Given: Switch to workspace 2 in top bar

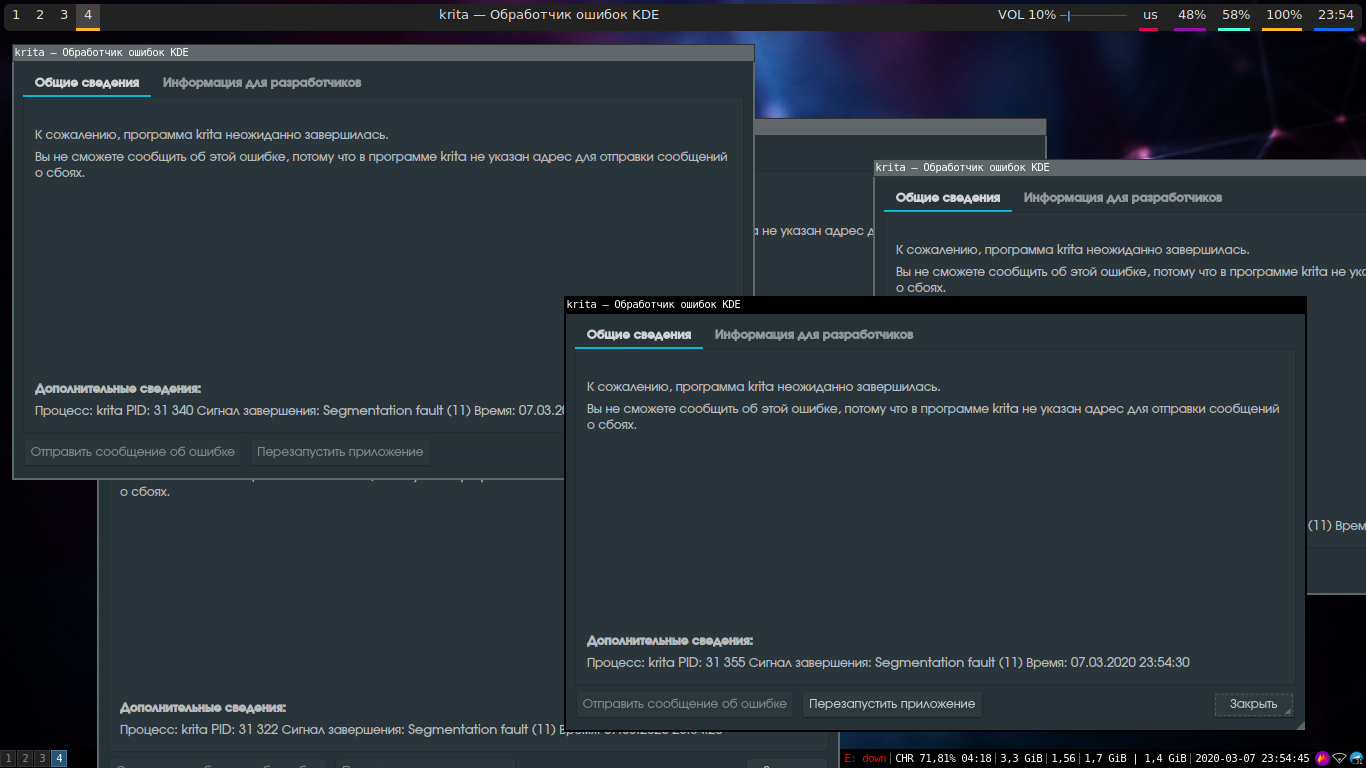Looking at the screenshot, I should [x=40, y=15].
